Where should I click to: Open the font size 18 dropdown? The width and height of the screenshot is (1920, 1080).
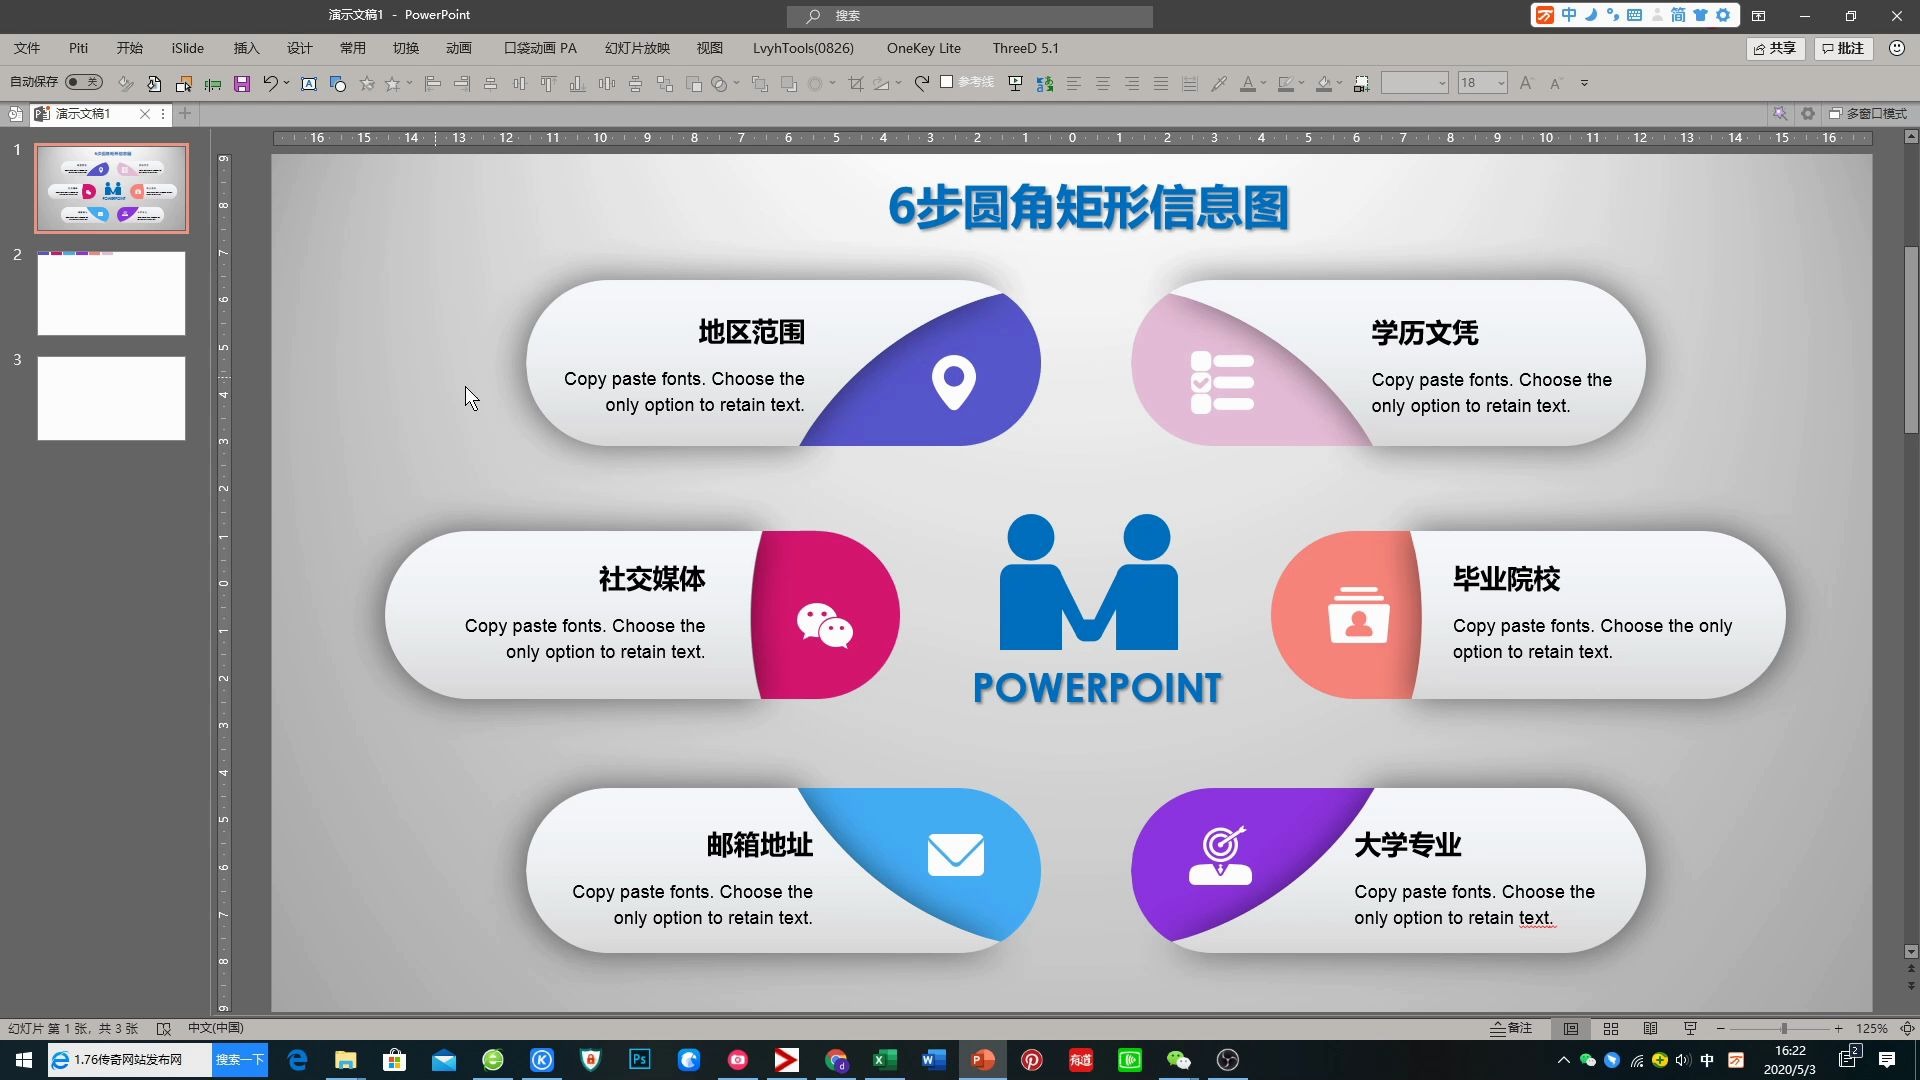(1501, 83)
